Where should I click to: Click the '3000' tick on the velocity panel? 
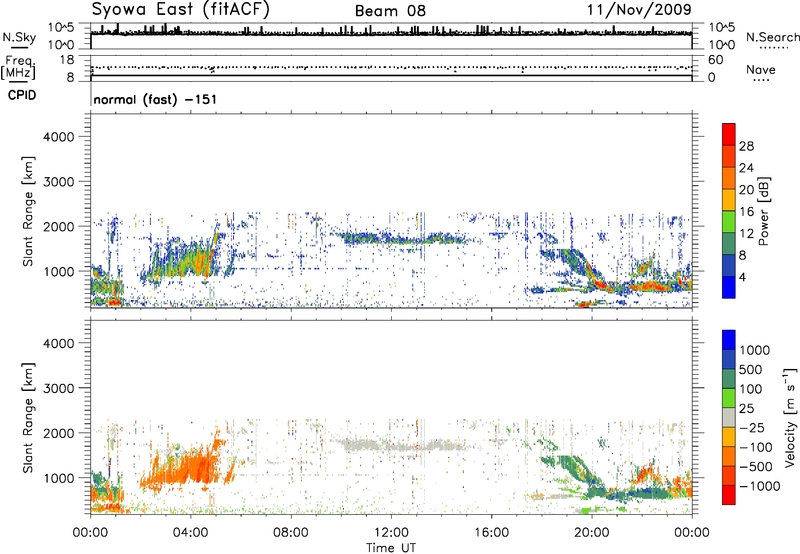click(x=58, y=388)
